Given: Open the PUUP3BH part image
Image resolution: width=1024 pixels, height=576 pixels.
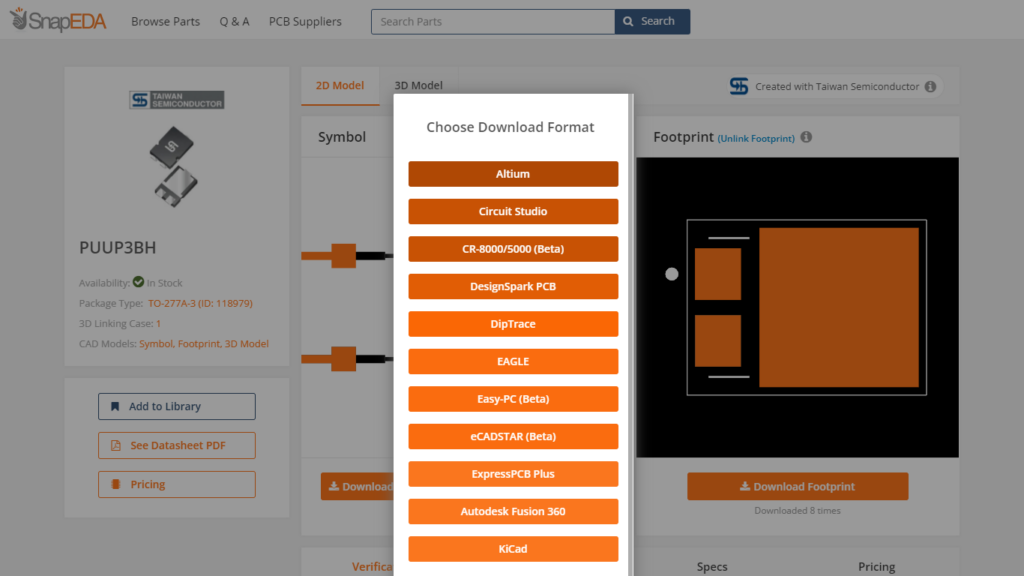Looking at the screenshot, I should pos(174,167).
